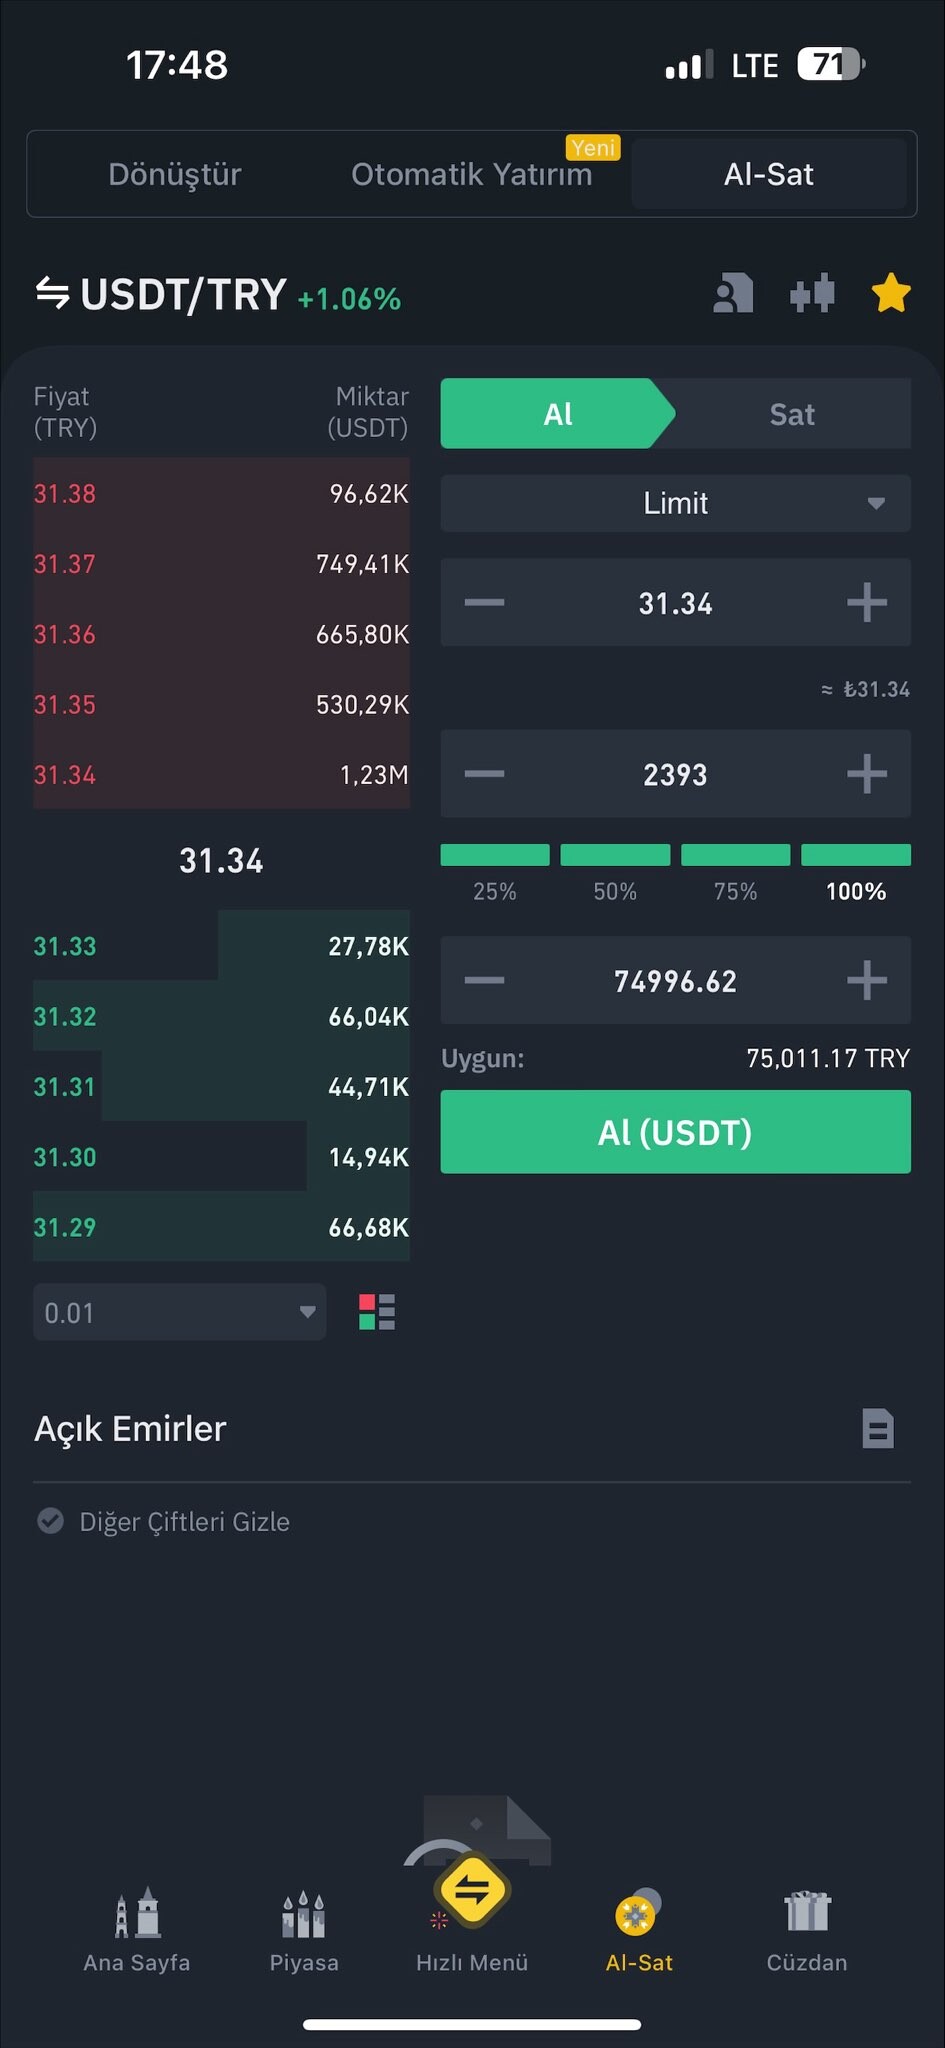The height and width of the screenshot is (2048, 945).
Task: Tap the swap pair arrows icon
Action: coord(52,294)
